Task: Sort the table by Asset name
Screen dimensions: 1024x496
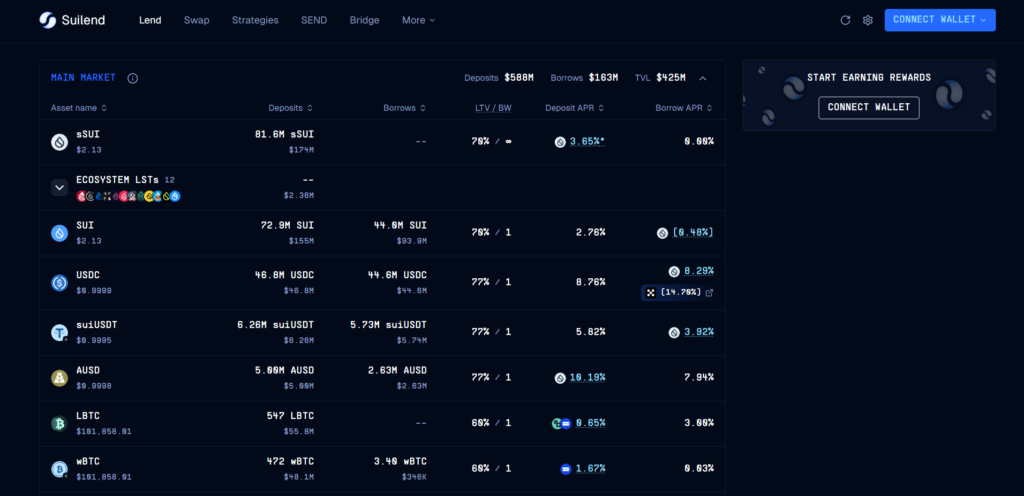Action: [79, 108]
